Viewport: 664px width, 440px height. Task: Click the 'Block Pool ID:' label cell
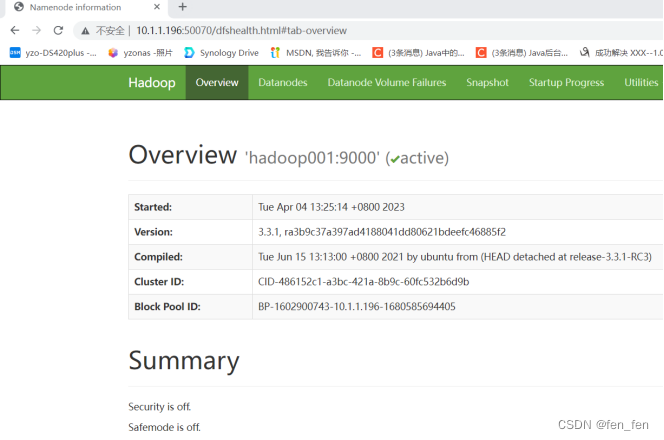(191, 307)
